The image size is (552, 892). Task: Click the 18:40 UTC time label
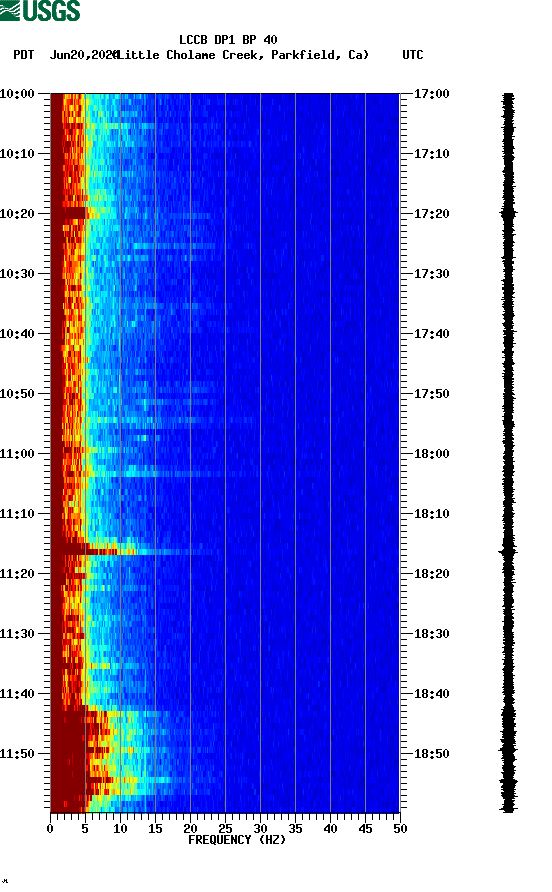point(431,693)
